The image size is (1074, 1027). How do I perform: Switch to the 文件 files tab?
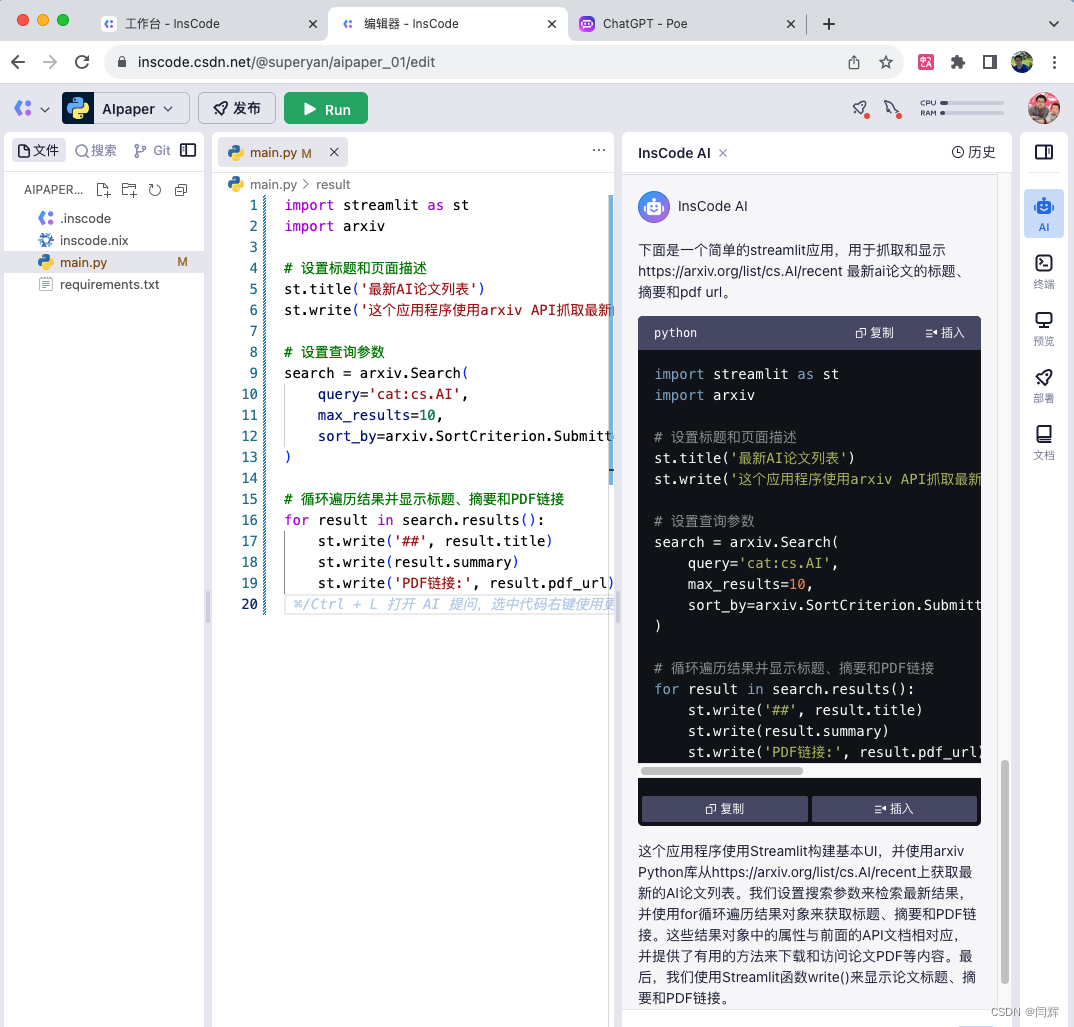pos(38,150)
